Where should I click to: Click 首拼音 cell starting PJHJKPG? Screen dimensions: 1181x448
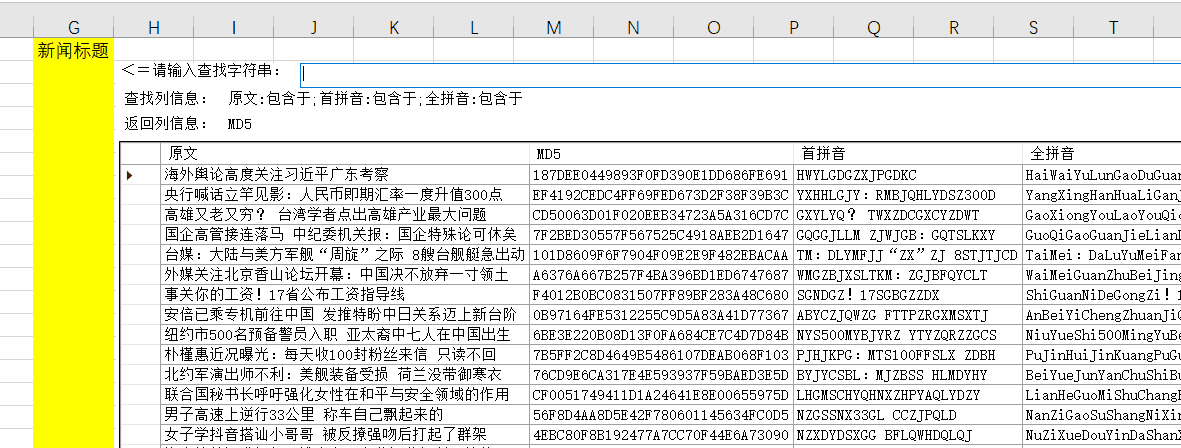click(908, 354)
